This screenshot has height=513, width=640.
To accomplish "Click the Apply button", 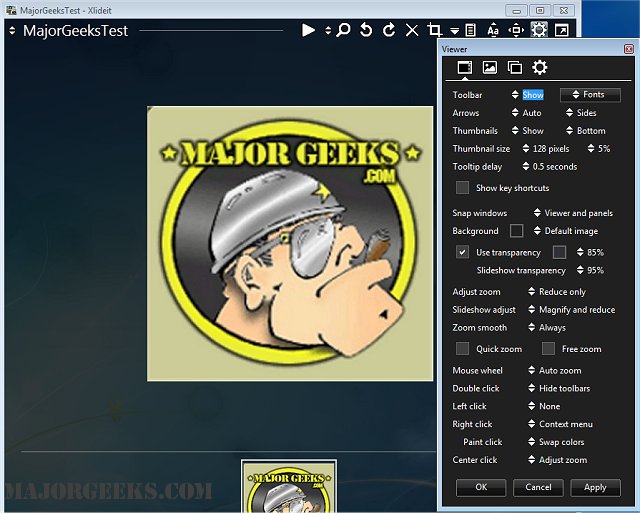I will 595,487.
